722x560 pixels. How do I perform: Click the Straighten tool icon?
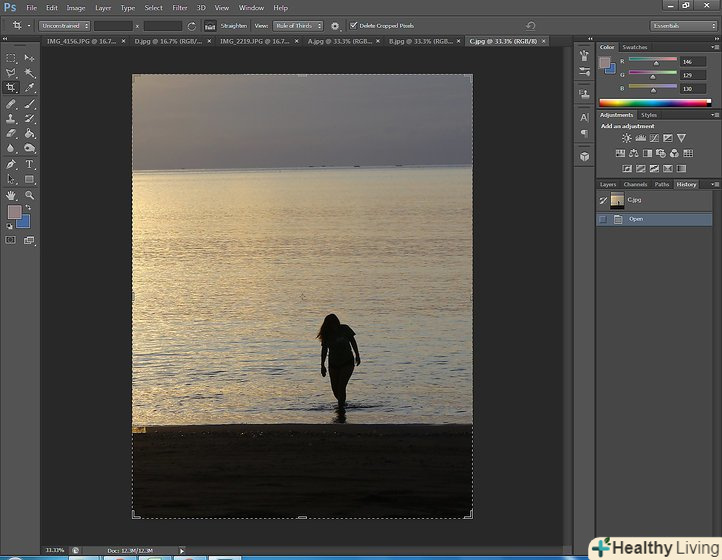210,25
